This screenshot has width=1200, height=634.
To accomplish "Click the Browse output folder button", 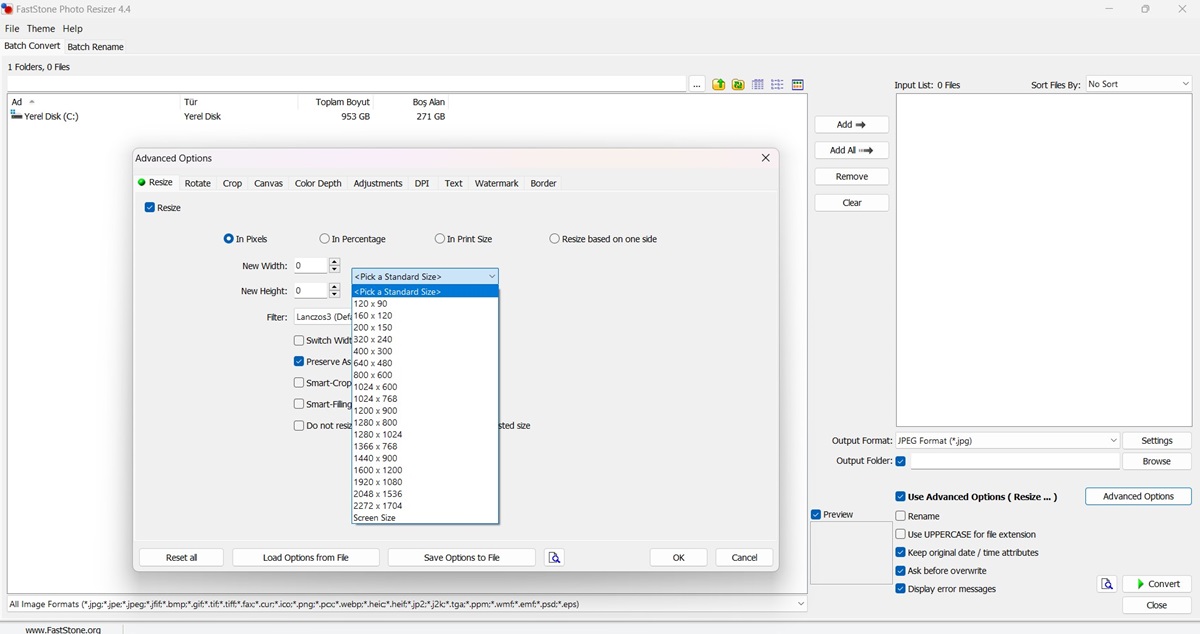I will point(1157,462).
